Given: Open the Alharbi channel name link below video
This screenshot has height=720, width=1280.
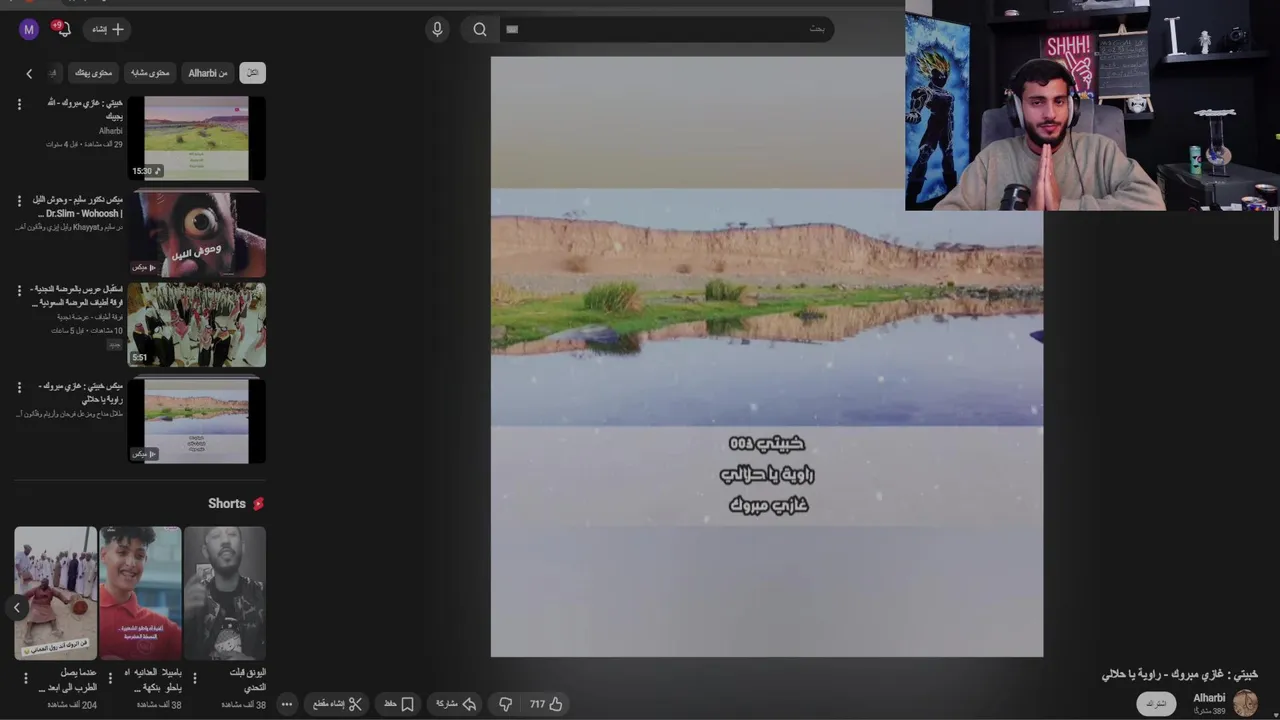Looking at the screenshot, I should [x=1209, y=698].
